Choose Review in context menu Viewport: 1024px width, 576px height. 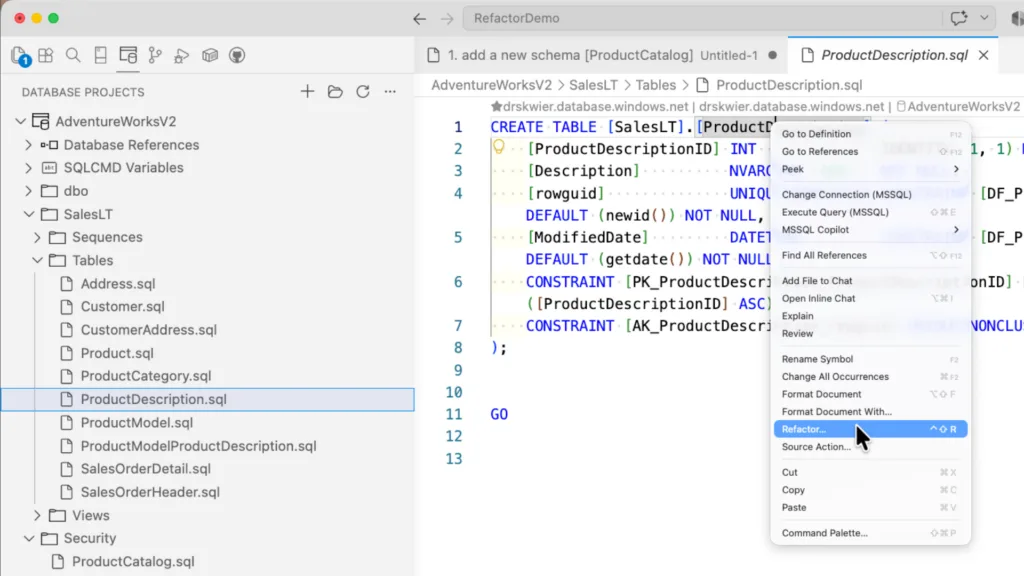pos(871,334)
